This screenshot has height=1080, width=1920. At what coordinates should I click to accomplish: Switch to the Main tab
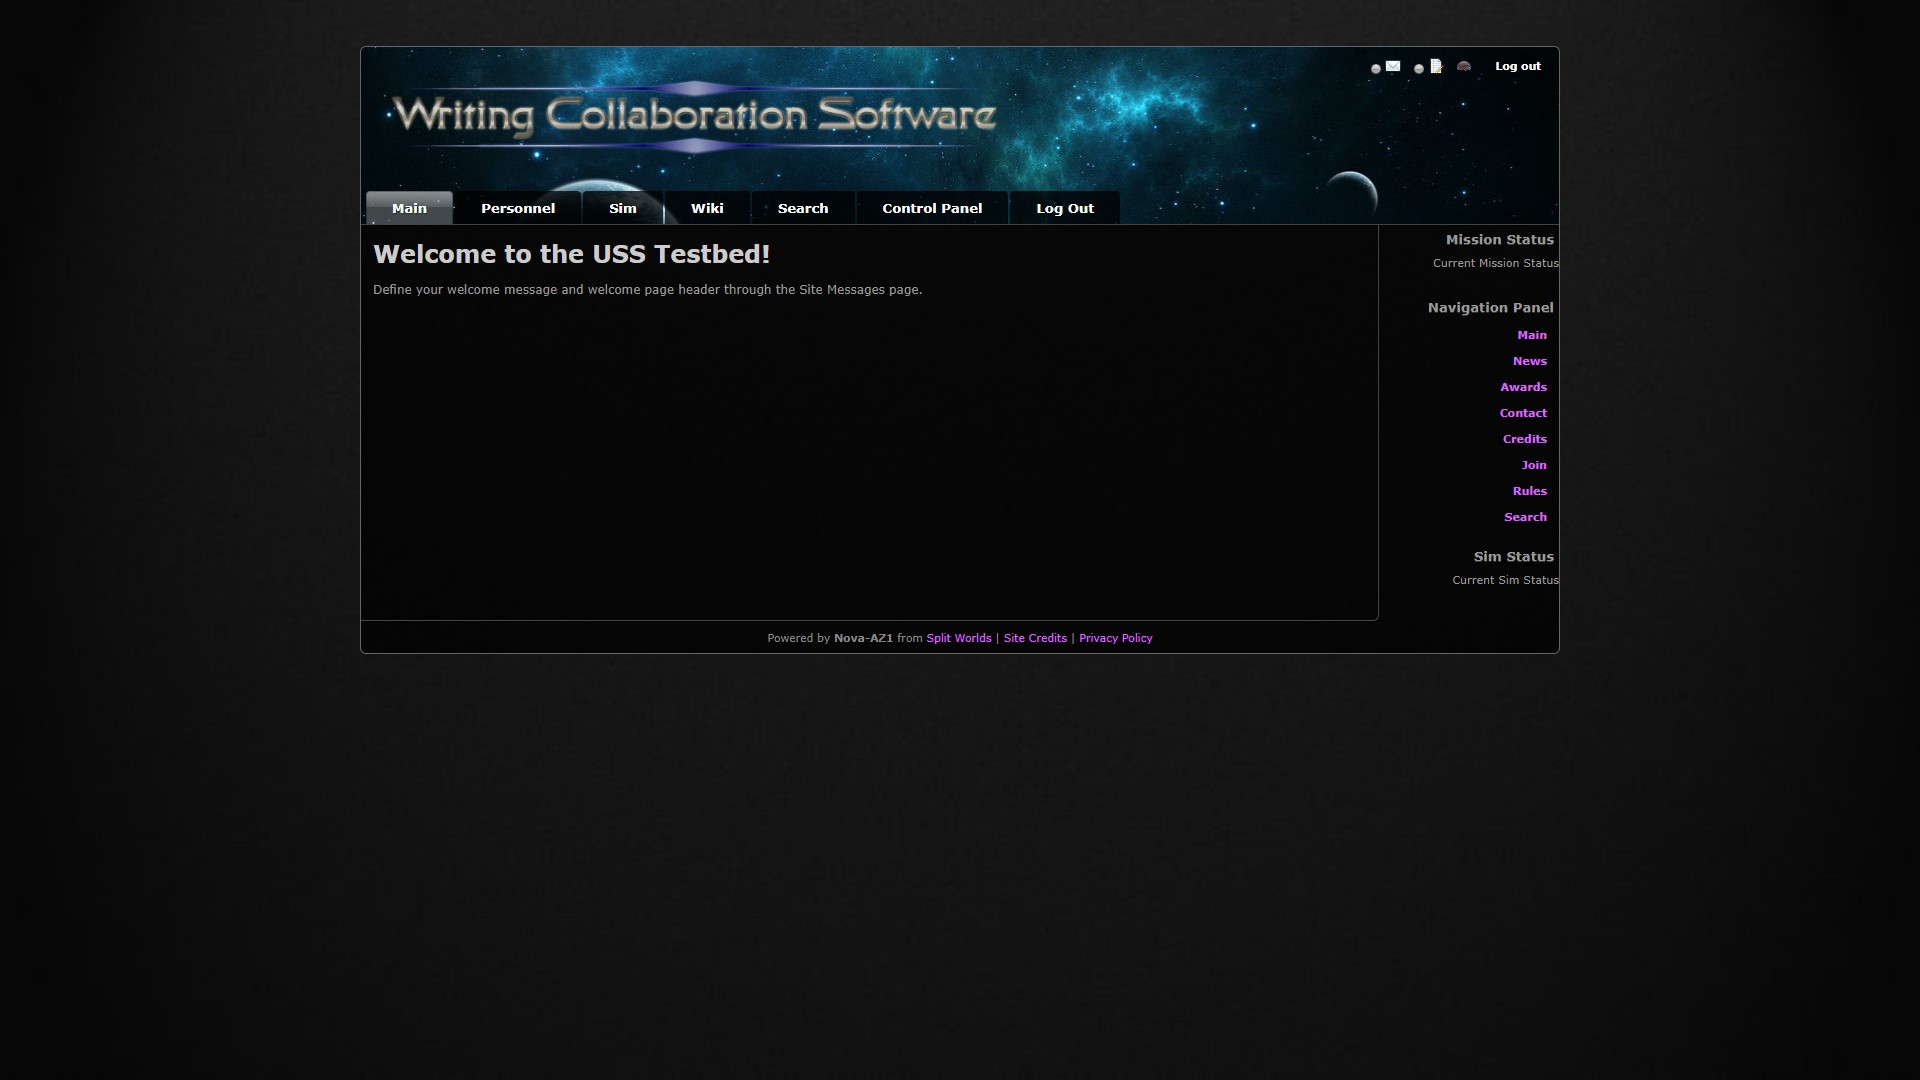409,208
